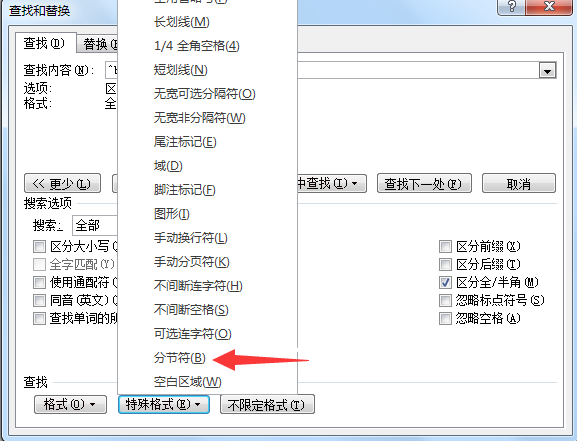Enable 区分前缀 checkbox

[x=445, y=246]
